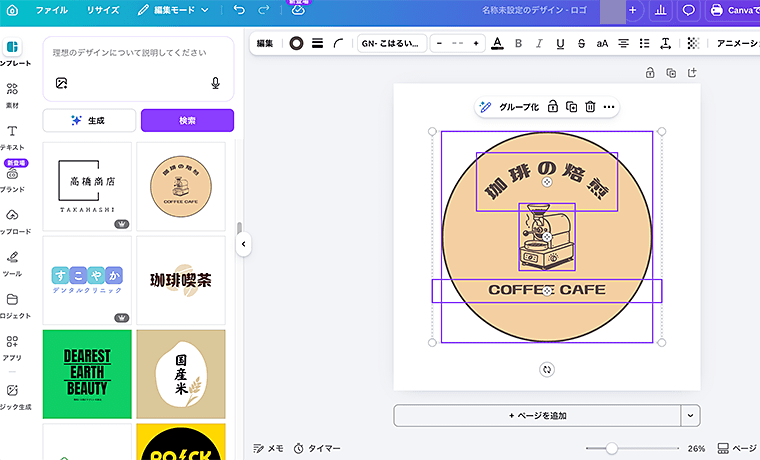Select the 珈琲喫茶 logo template

pyautogui.click(x=181, y=280)
